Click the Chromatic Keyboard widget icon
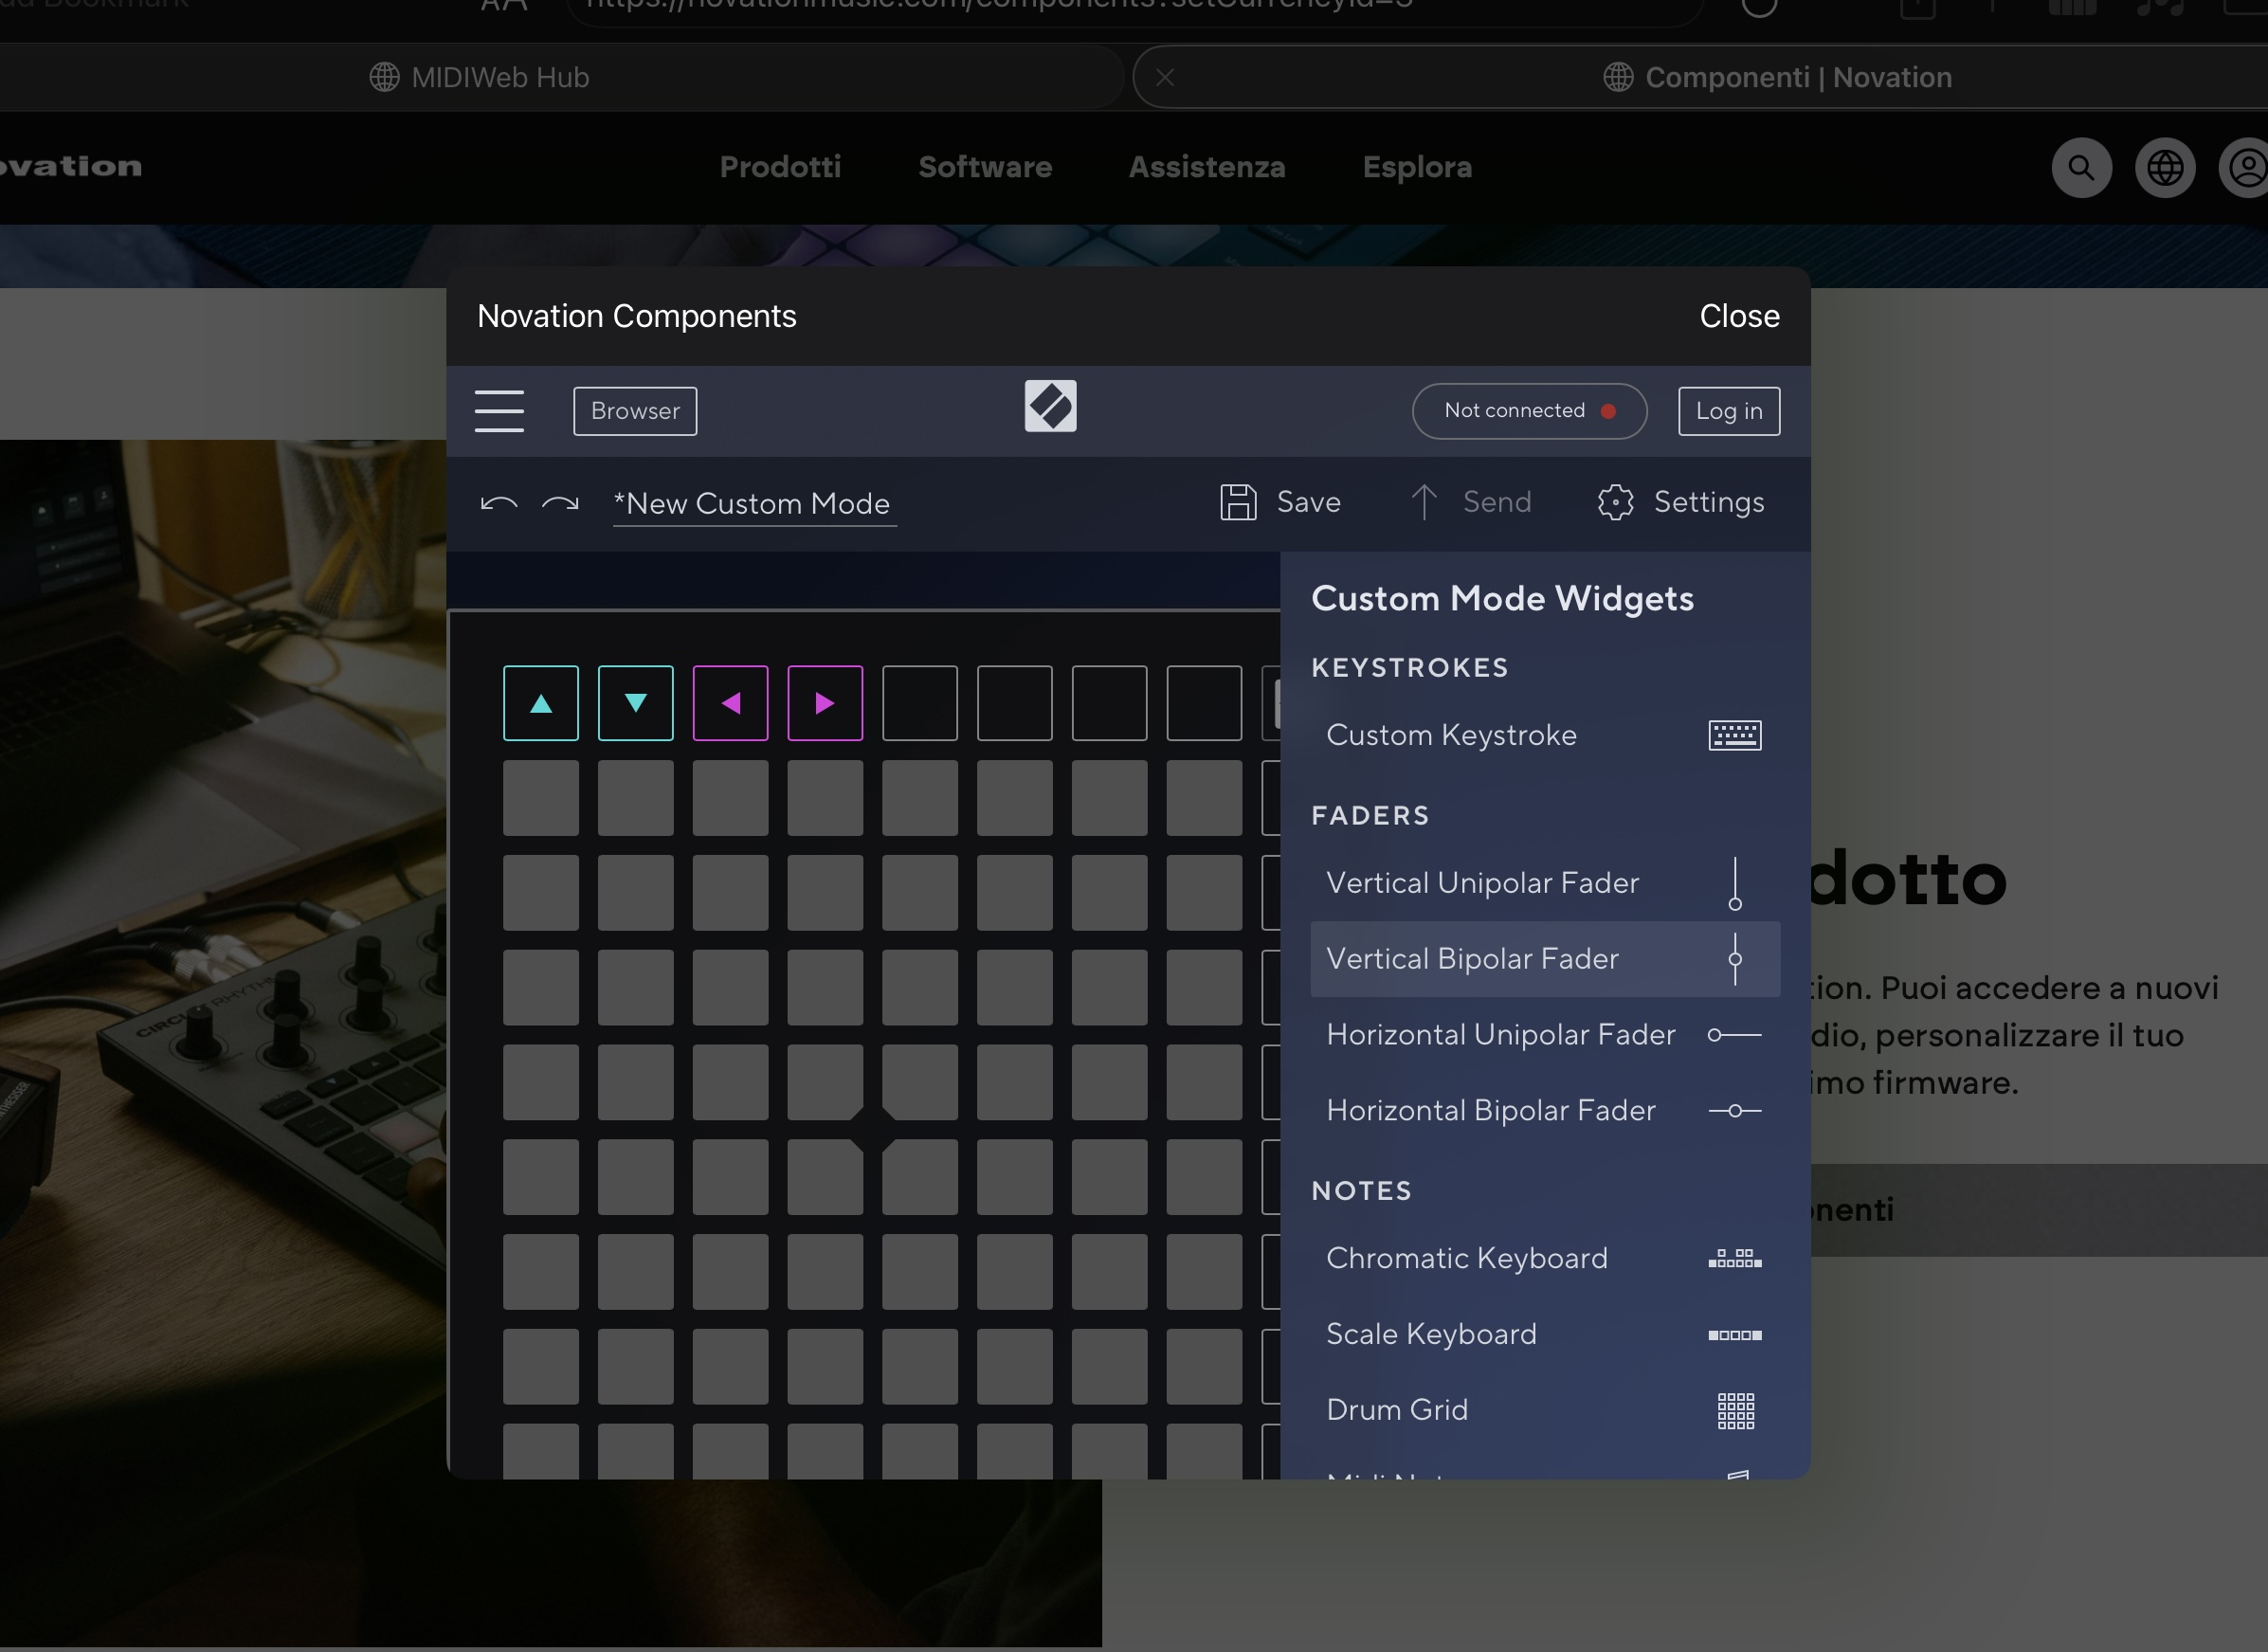Screen dimensions: 2268x1652 point(1735,1258)
